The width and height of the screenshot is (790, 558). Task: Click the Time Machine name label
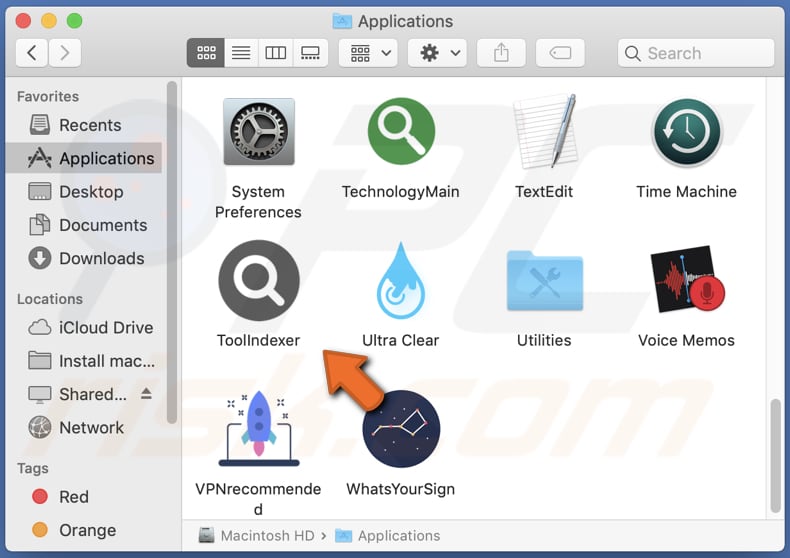click(686, 191)
